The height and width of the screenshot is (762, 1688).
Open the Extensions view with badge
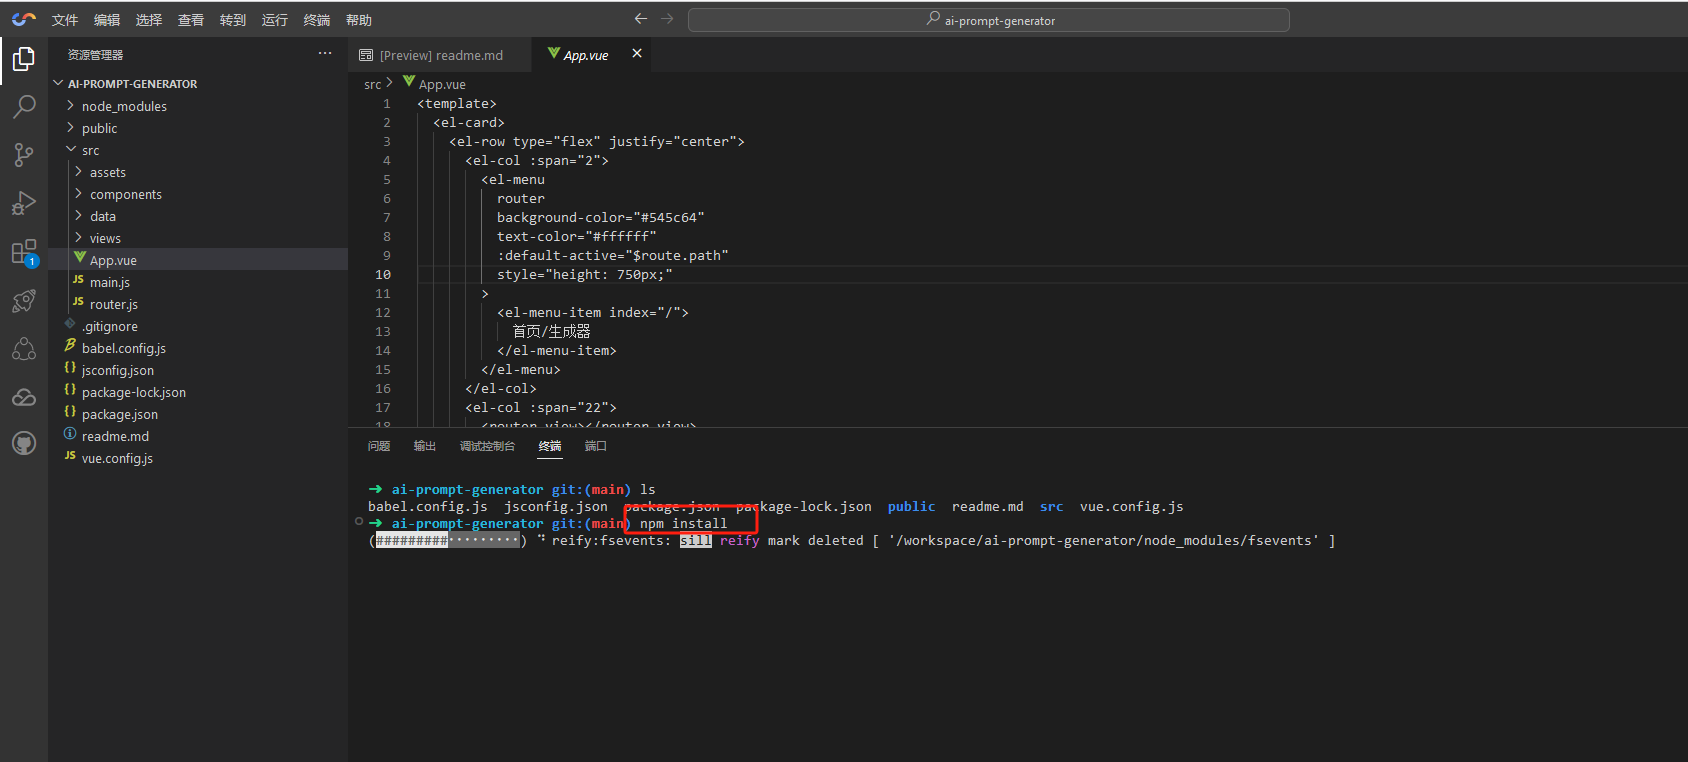click(24, 252)
